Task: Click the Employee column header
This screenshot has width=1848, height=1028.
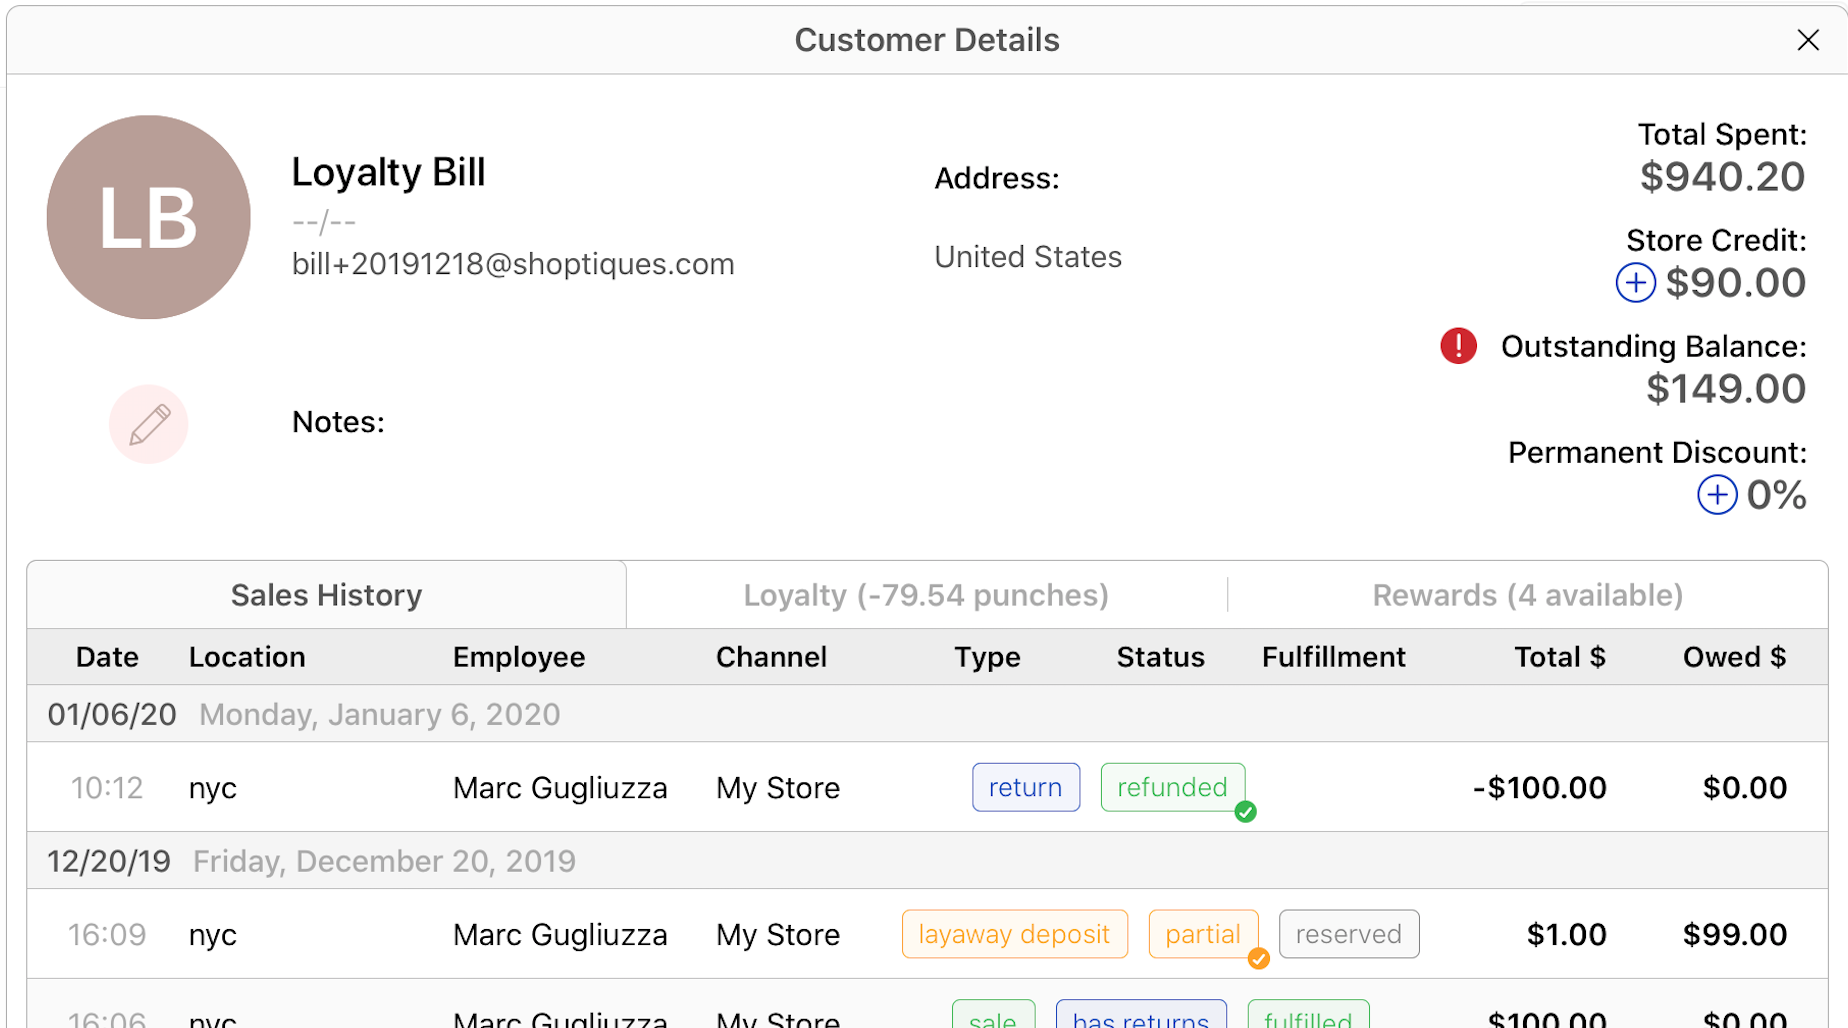Action: pyautogui.click(x=518, y=657)
